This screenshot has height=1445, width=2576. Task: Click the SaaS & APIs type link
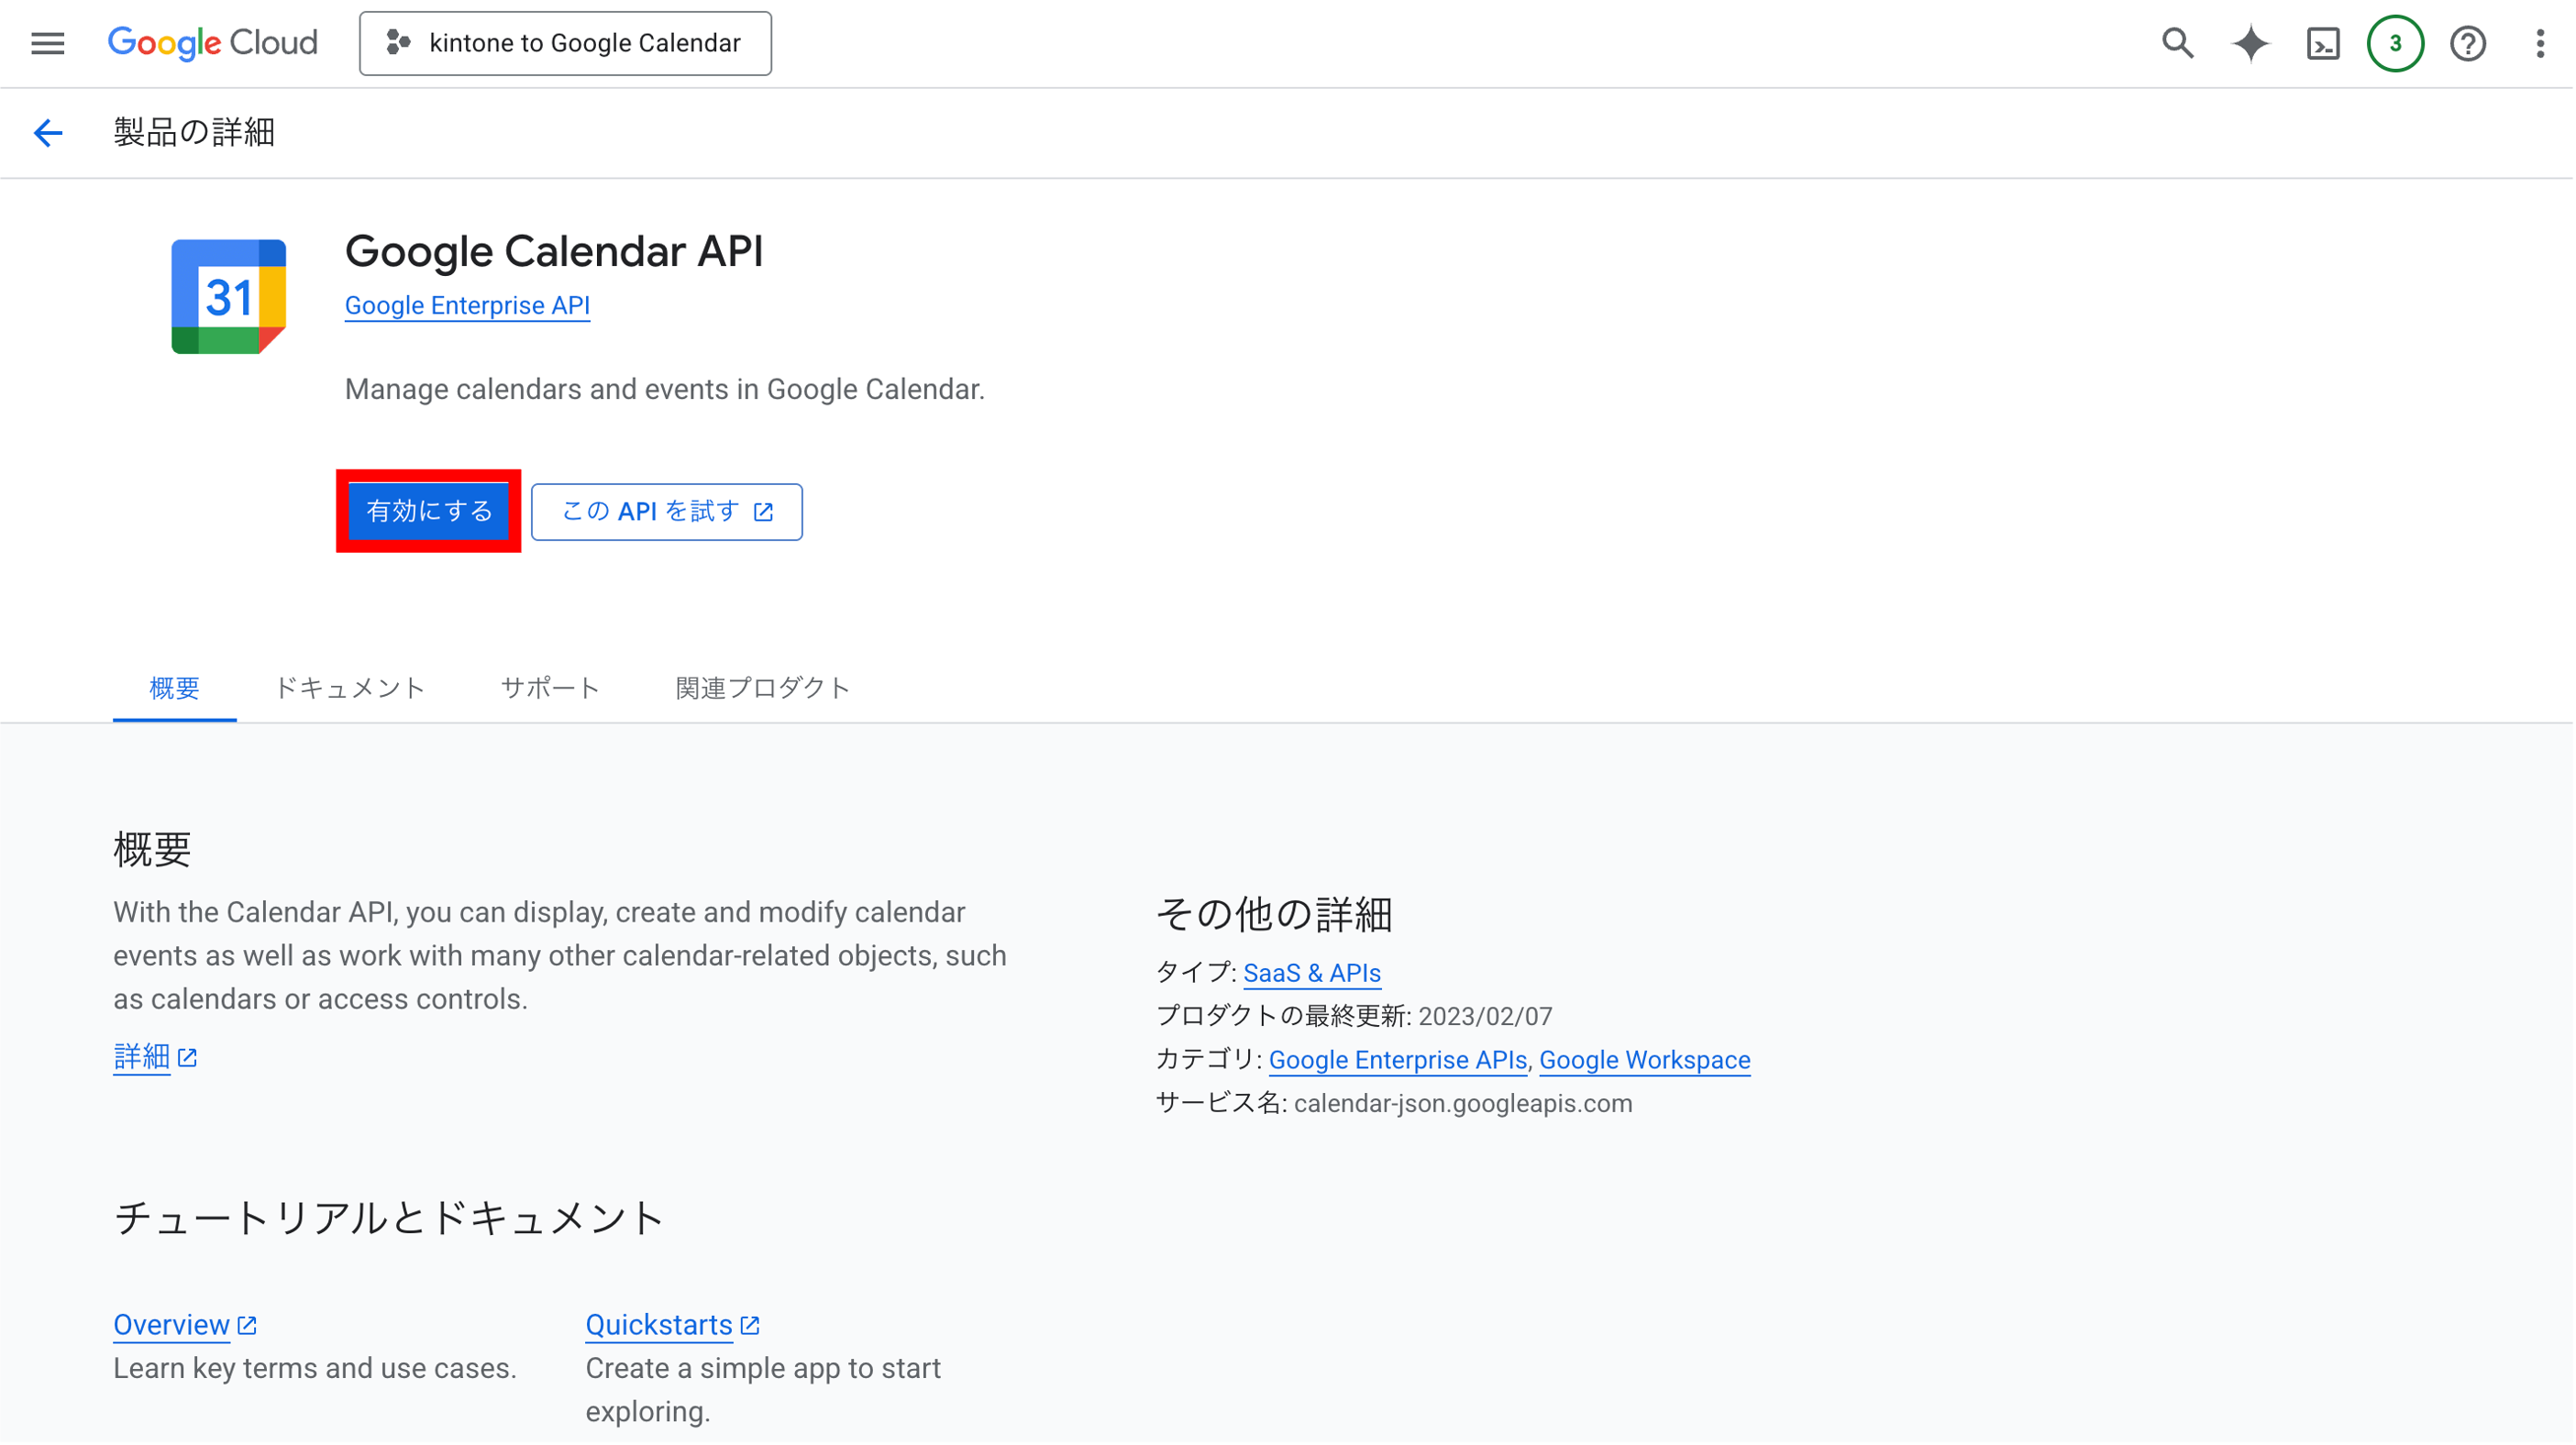point(1311,973)
